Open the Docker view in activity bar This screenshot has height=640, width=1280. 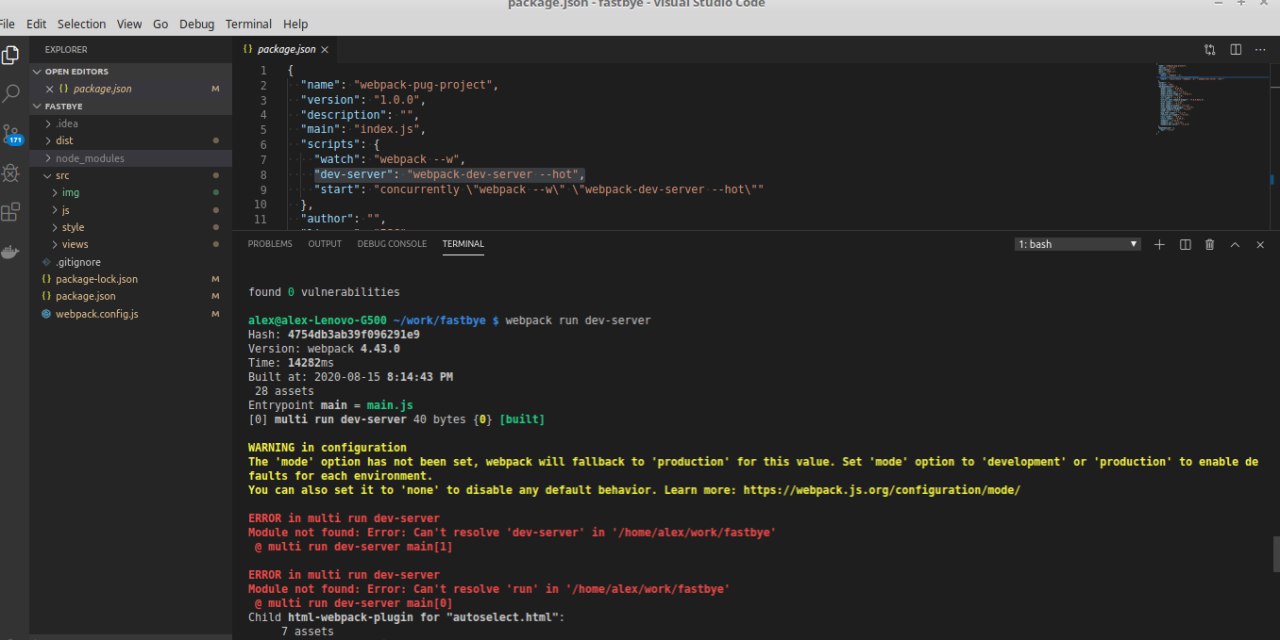[x=11, y=251]
